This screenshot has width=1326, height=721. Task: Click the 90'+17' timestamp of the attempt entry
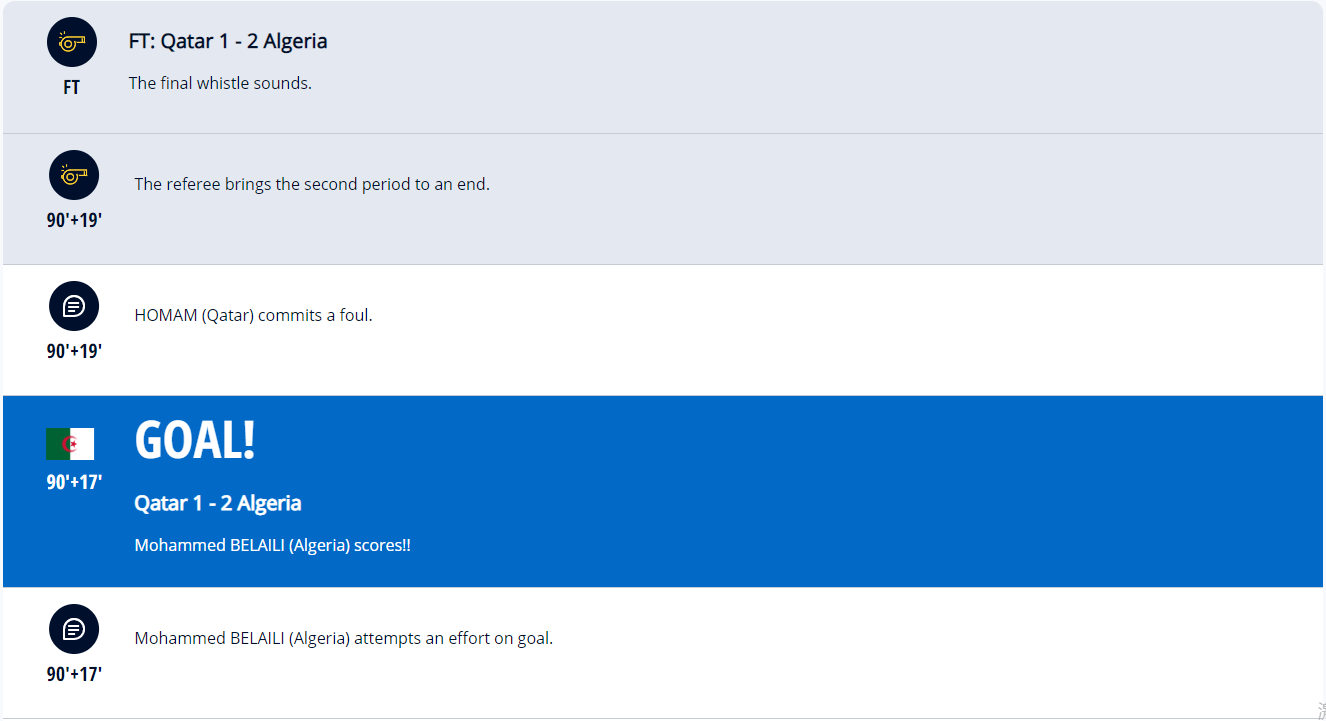tap(74, 674)
